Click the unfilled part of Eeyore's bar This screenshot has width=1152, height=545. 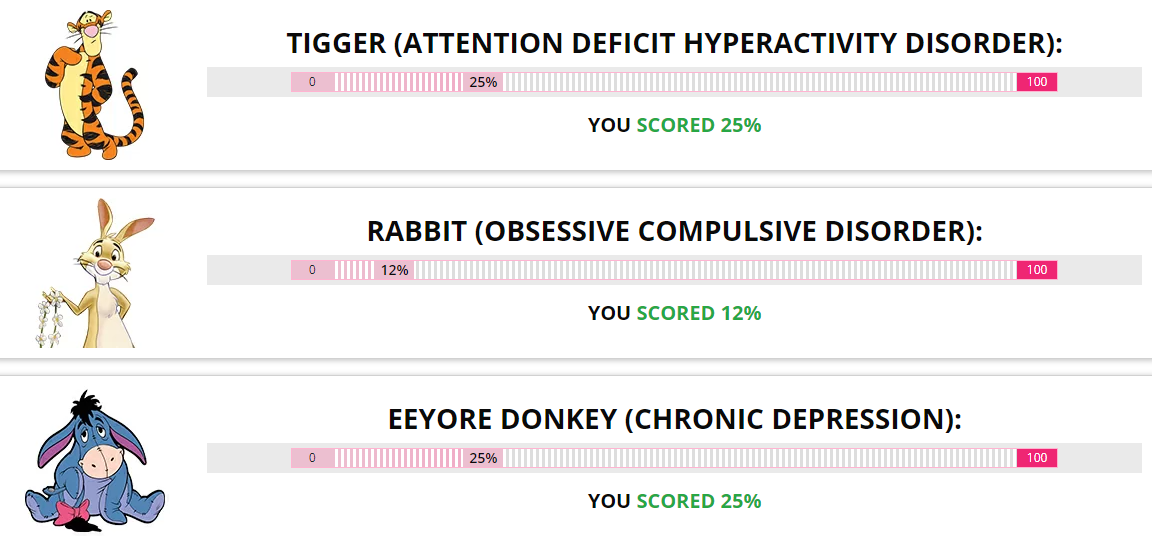pyautogui.click(x=760, y=458)
